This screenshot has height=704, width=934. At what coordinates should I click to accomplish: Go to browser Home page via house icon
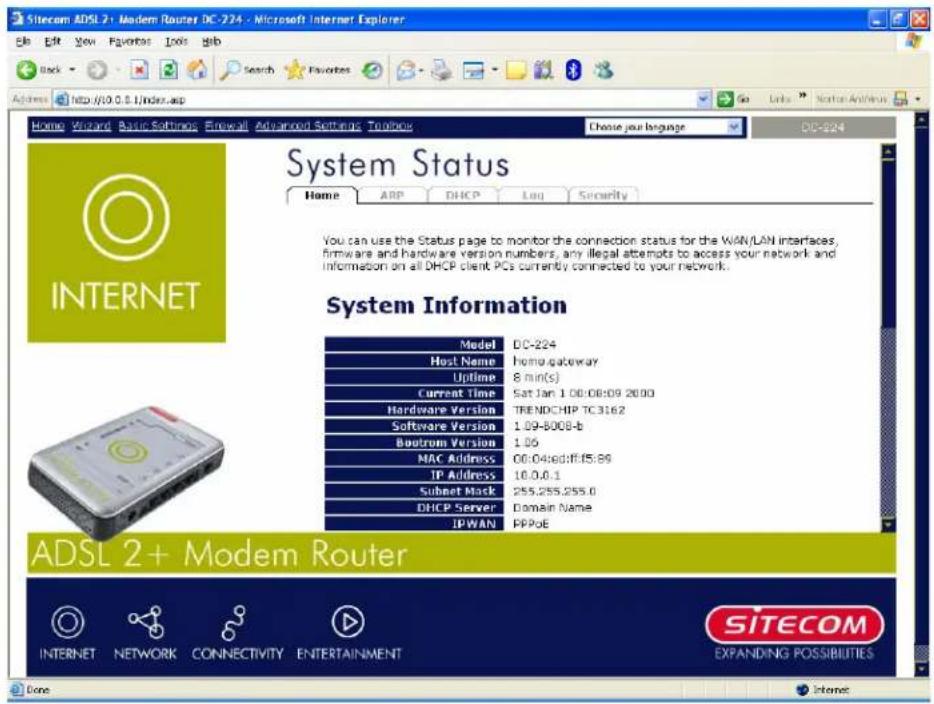click(197, 70)
